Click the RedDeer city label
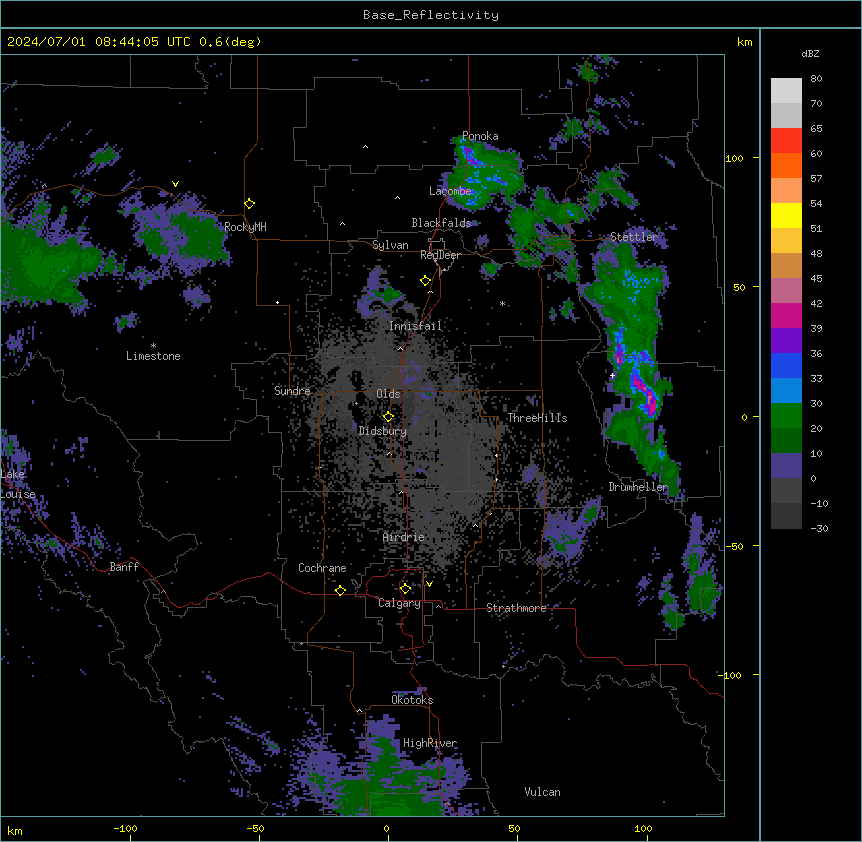This screenshot has height=842, width=862. pyautogui.click(x=440, y=255)
